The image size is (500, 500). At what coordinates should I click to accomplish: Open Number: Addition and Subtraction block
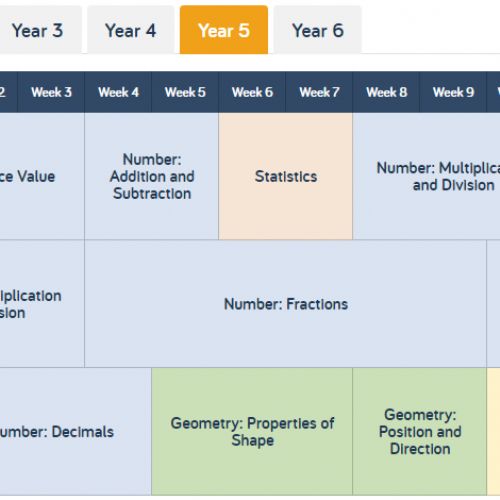point(152,176)
